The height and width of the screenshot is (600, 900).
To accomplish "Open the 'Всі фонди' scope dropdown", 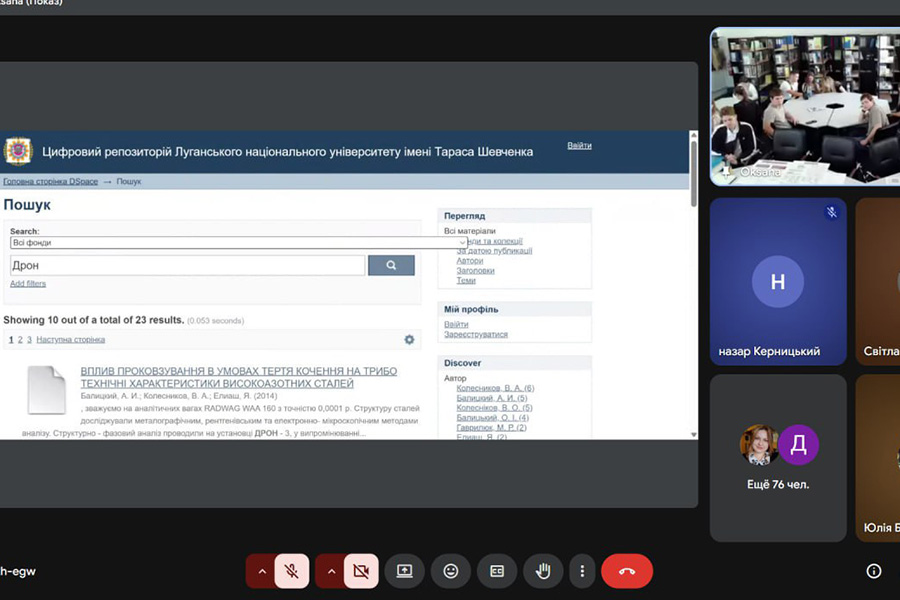I will click(x=238, y=242).
